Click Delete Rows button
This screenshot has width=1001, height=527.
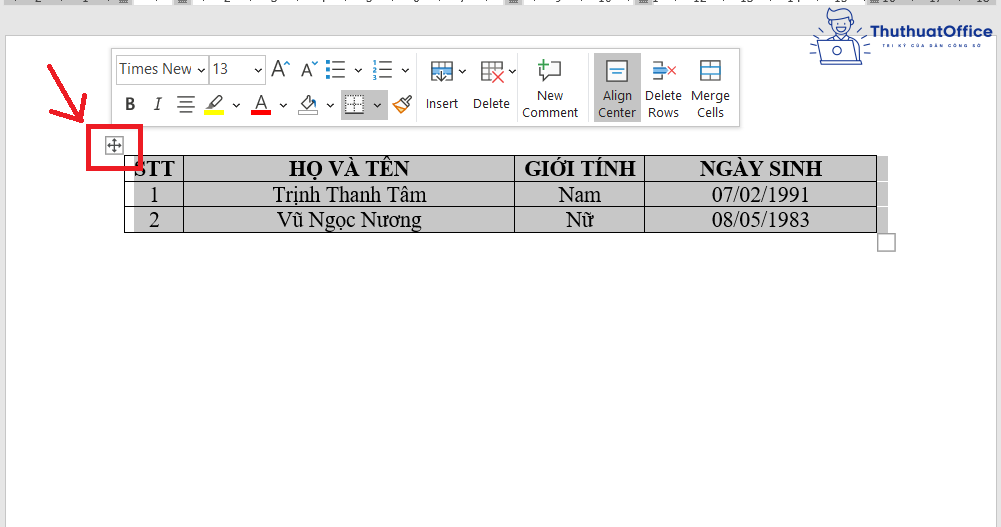pos(663,88)
